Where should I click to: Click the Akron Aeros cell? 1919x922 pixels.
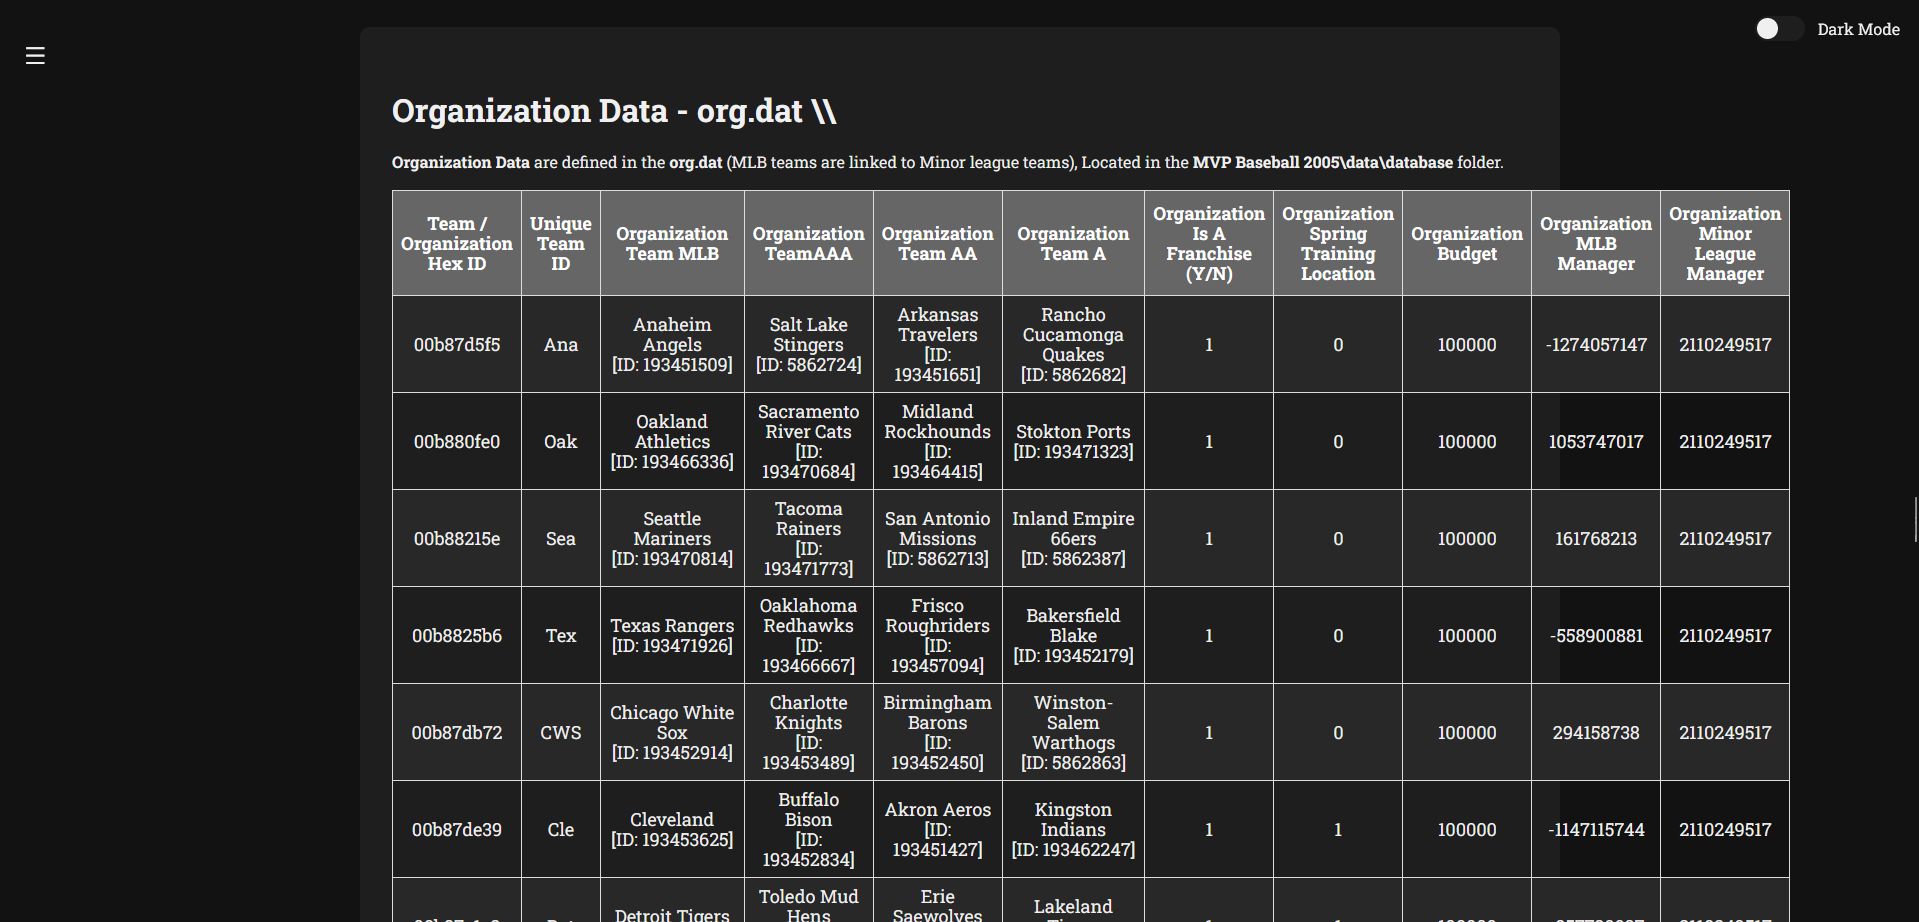pyautogui.click(x=938, y=830)
